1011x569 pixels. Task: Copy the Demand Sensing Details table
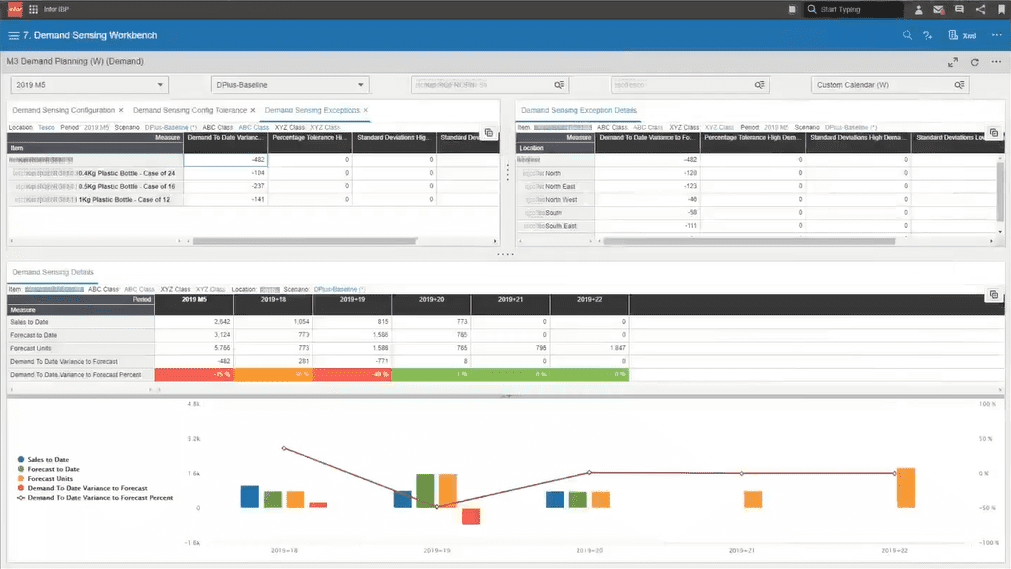(994, 295)
